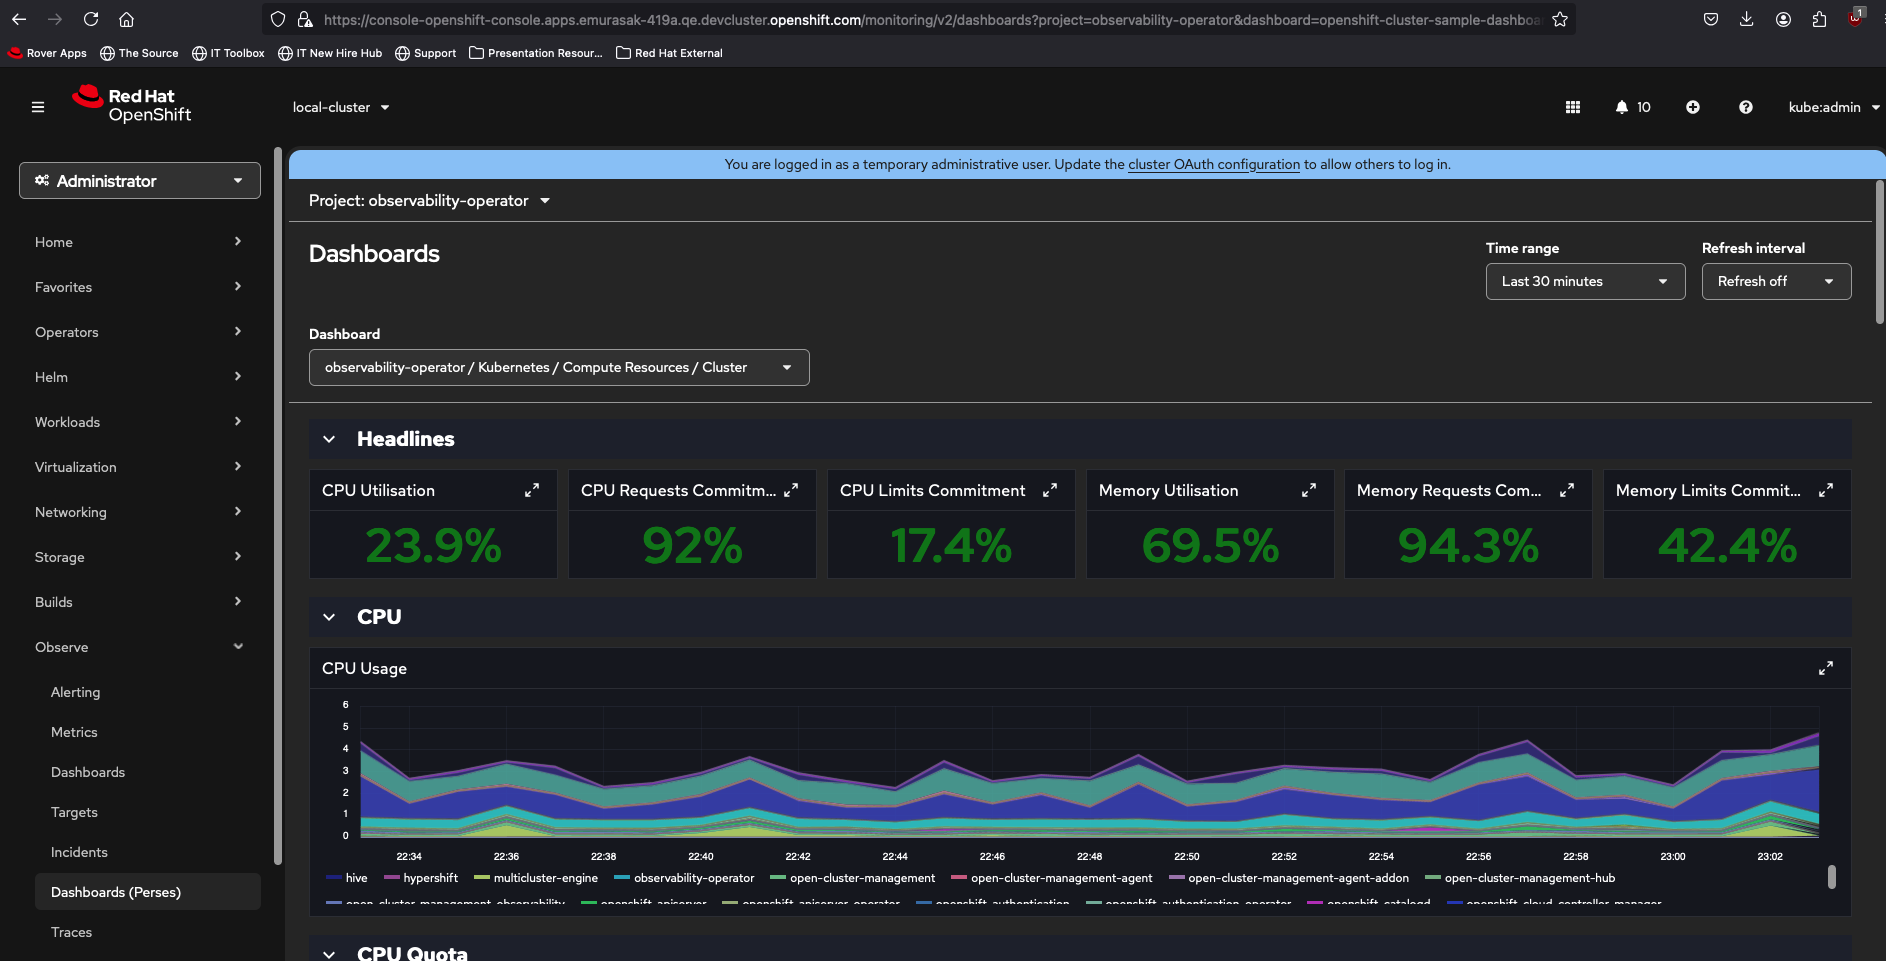Maximize the CPU Usage chart panel
The width and height of the screenshot is (1886, 961).
pos(1825,668)
